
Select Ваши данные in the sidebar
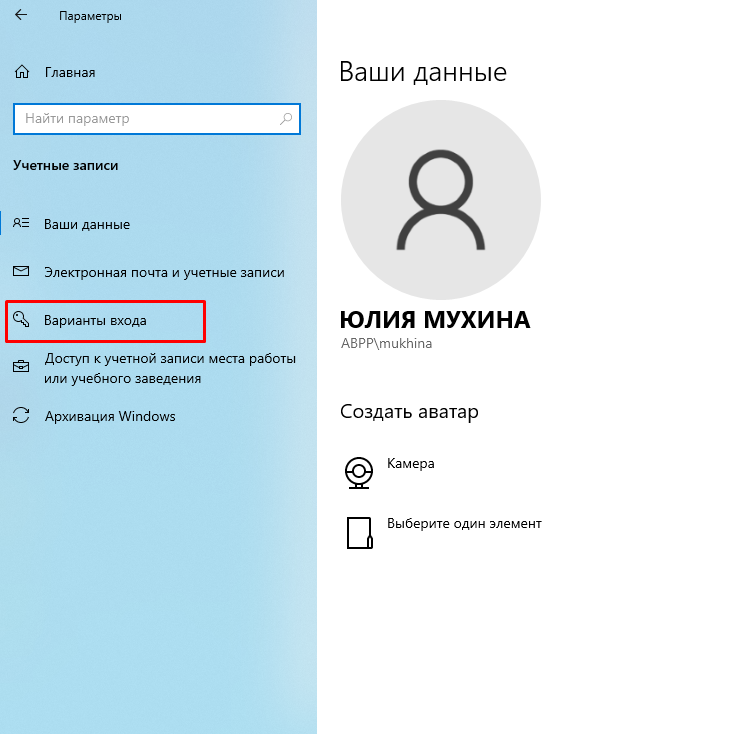click(x=87, y=224)
